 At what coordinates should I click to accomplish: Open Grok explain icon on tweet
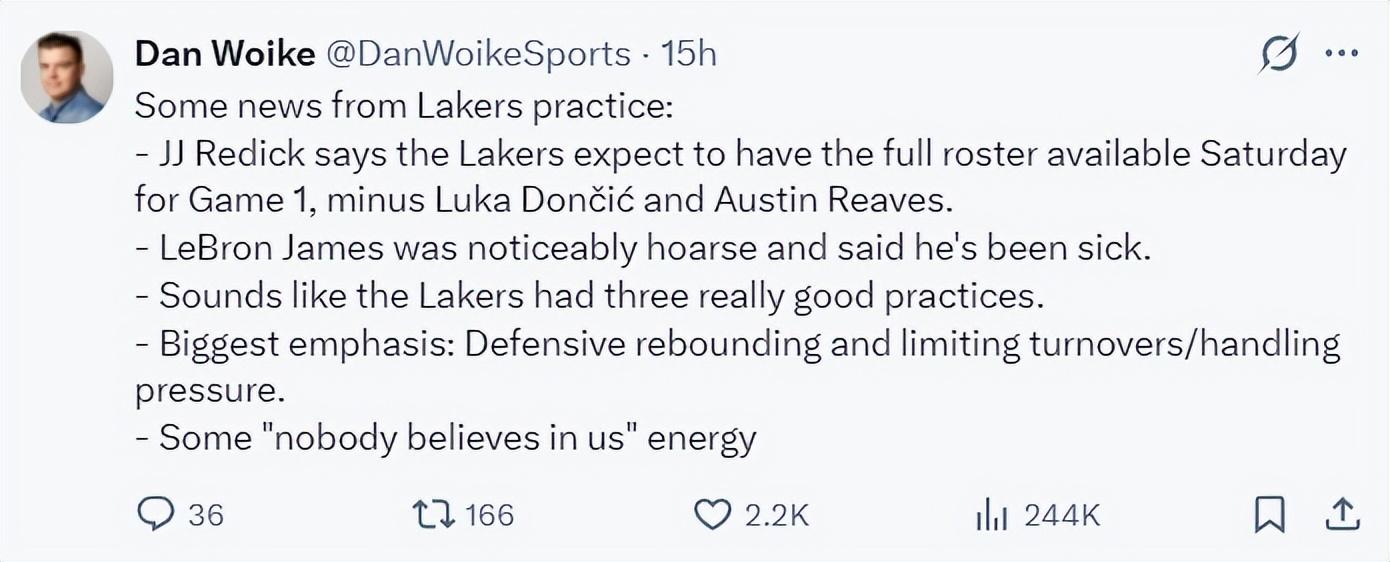pyautogui.click(x=1279, y=53)
